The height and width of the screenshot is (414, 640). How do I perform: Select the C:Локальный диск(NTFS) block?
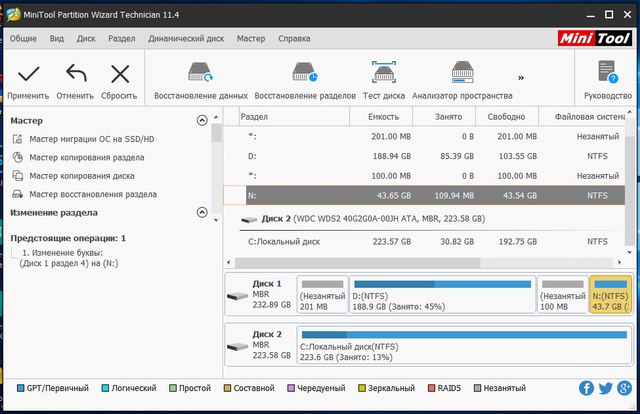[464, 345]
